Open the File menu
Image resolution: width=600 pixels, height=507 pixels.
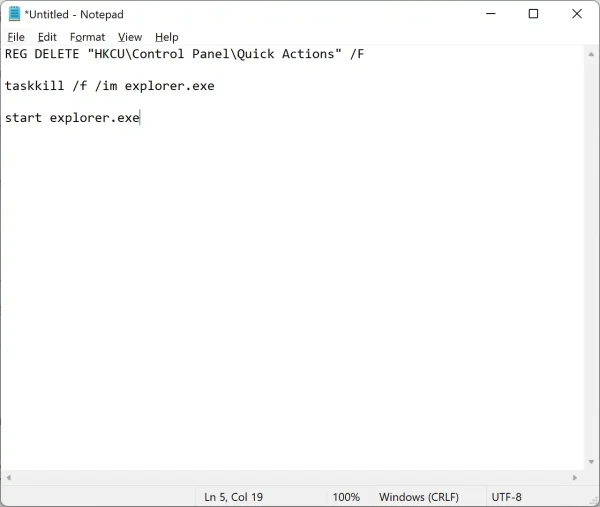[x=16, y=37]
